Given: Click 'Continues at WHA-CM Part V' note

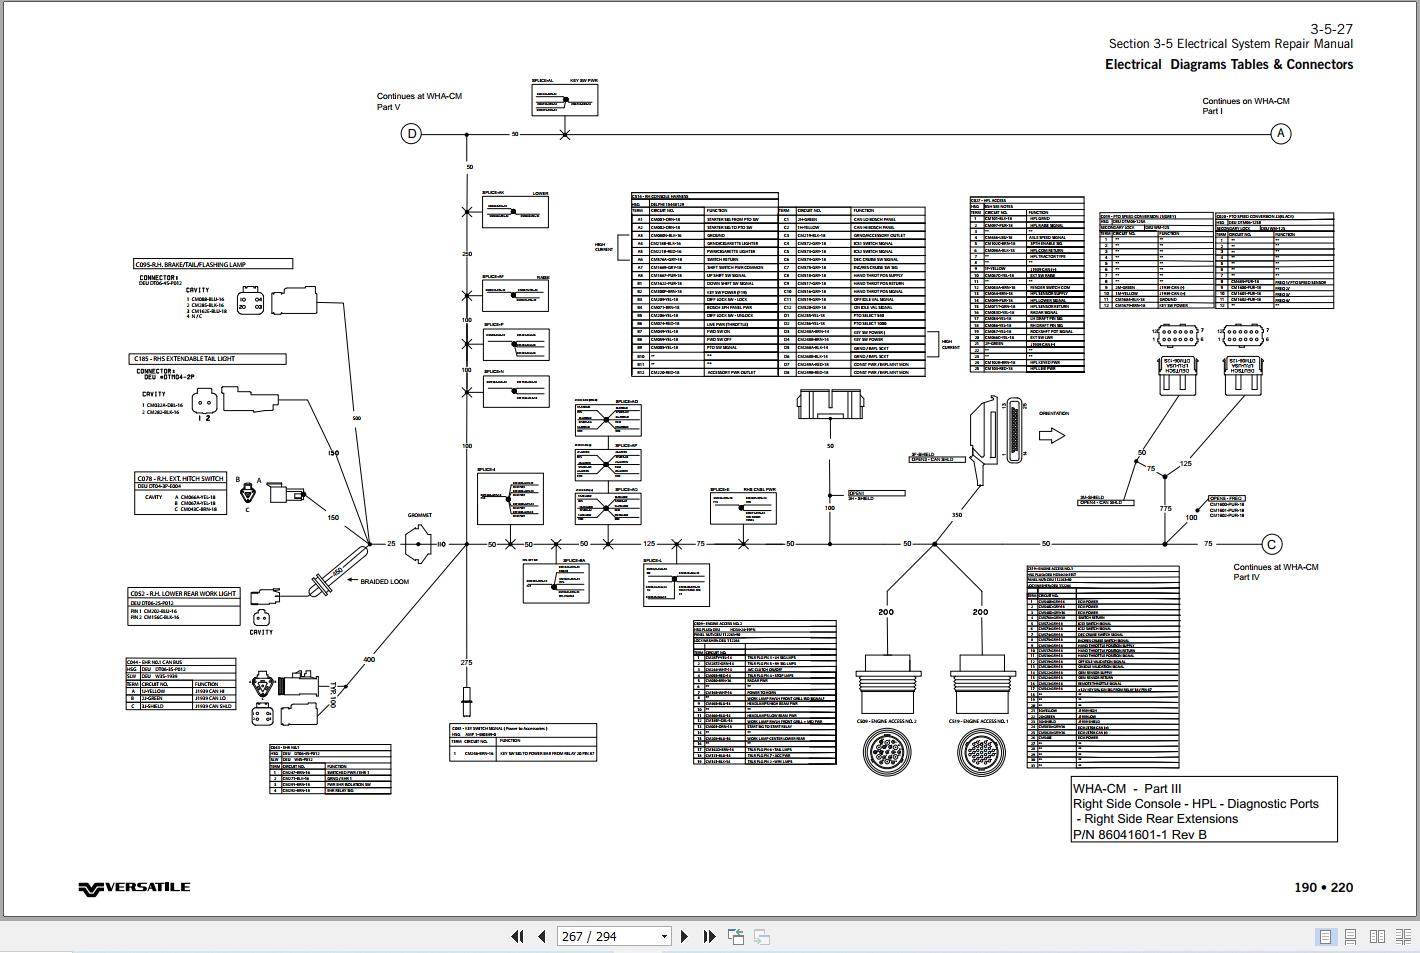Looking at the screenshot, I should pos(419,101).
